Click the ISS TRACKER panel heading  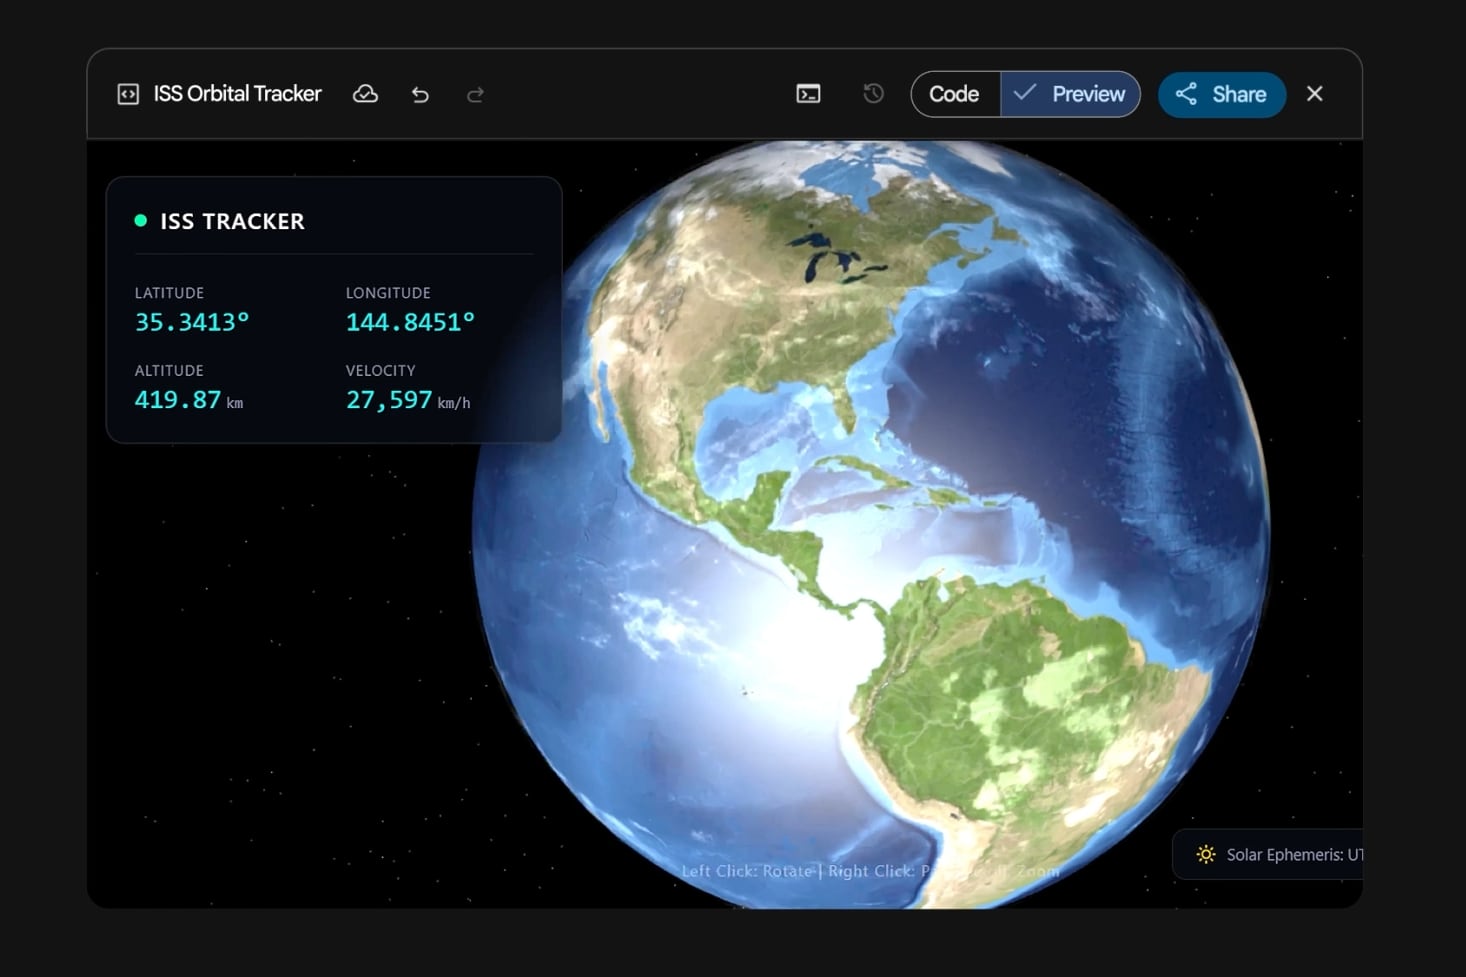pos(232,221)
